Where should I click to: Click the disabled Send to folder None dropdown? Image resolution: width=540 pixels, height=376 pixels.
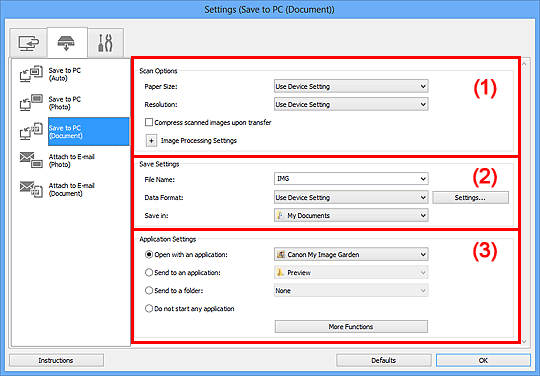(x=351, y=291)
